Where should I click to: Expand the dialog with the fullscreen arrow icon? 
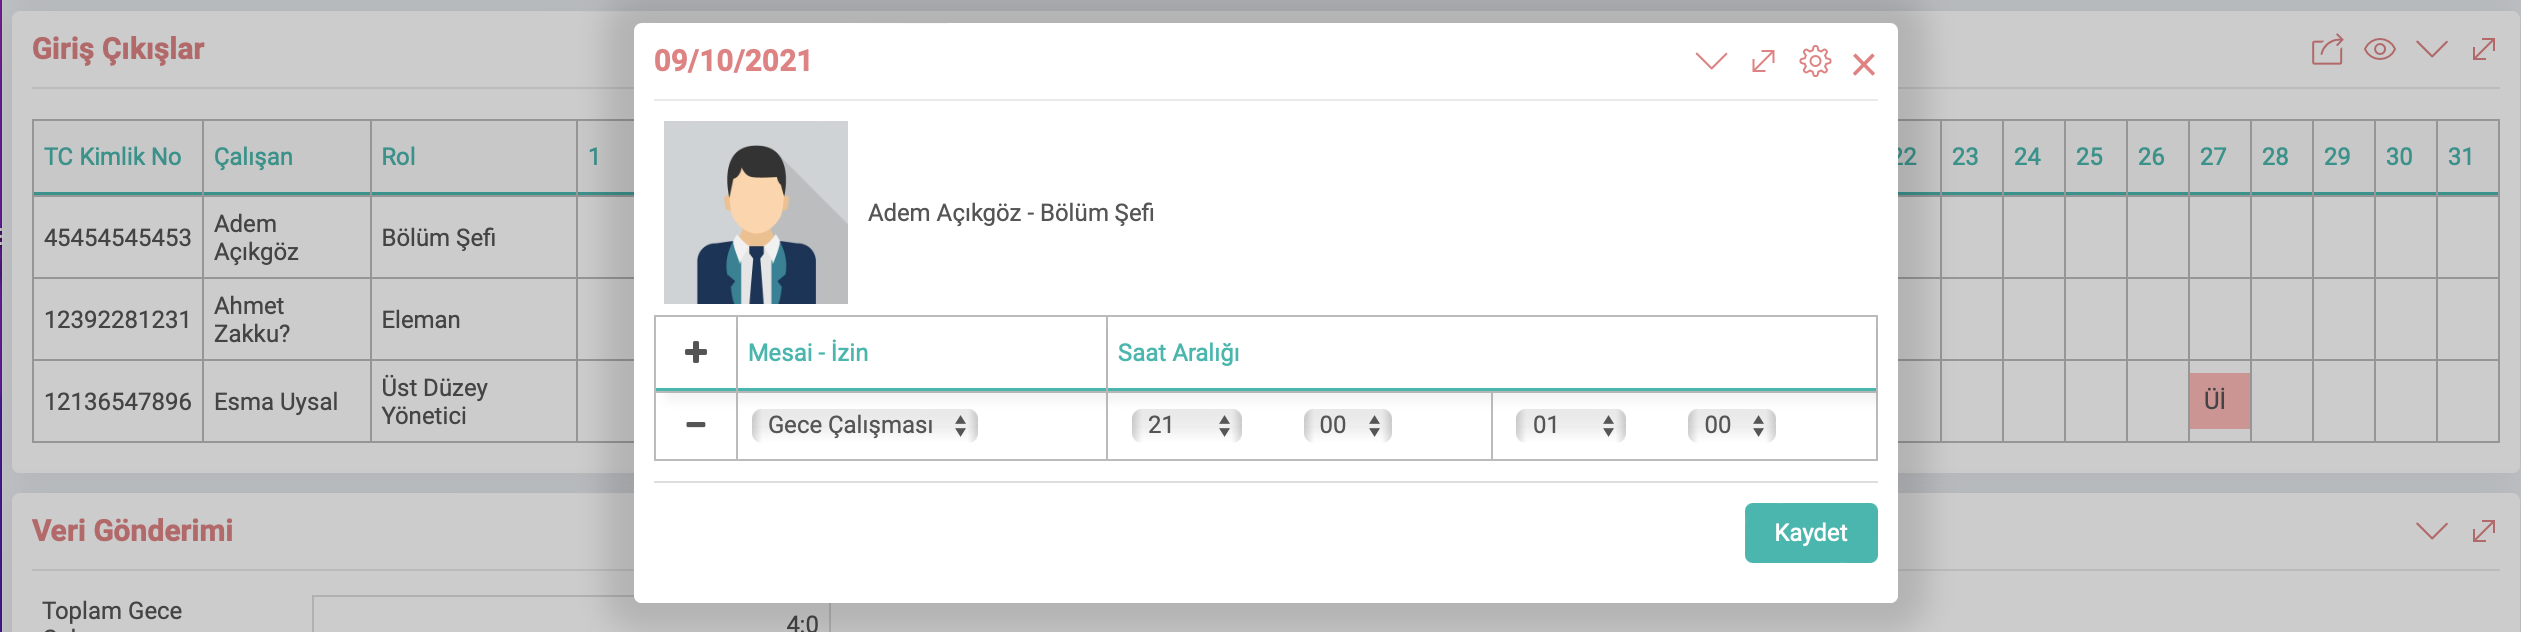[x=1763, y=62]
